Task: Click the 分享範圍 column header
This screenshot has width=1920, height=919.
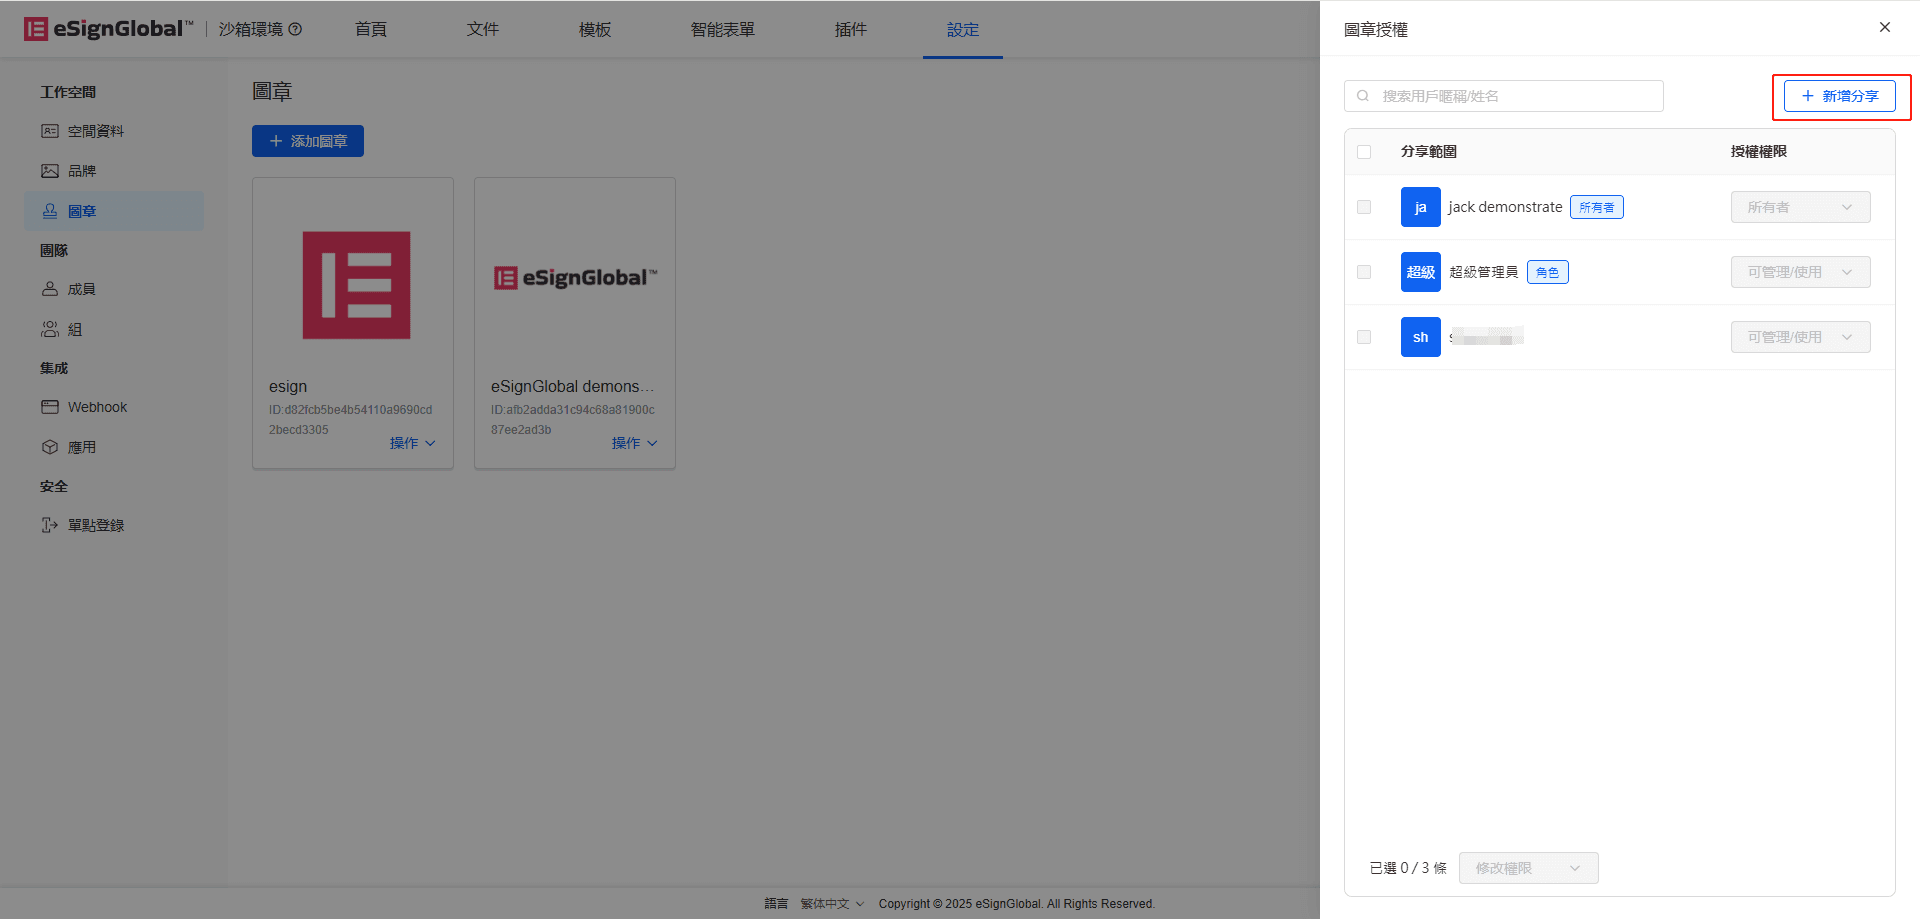Action: click(1429, 152)
